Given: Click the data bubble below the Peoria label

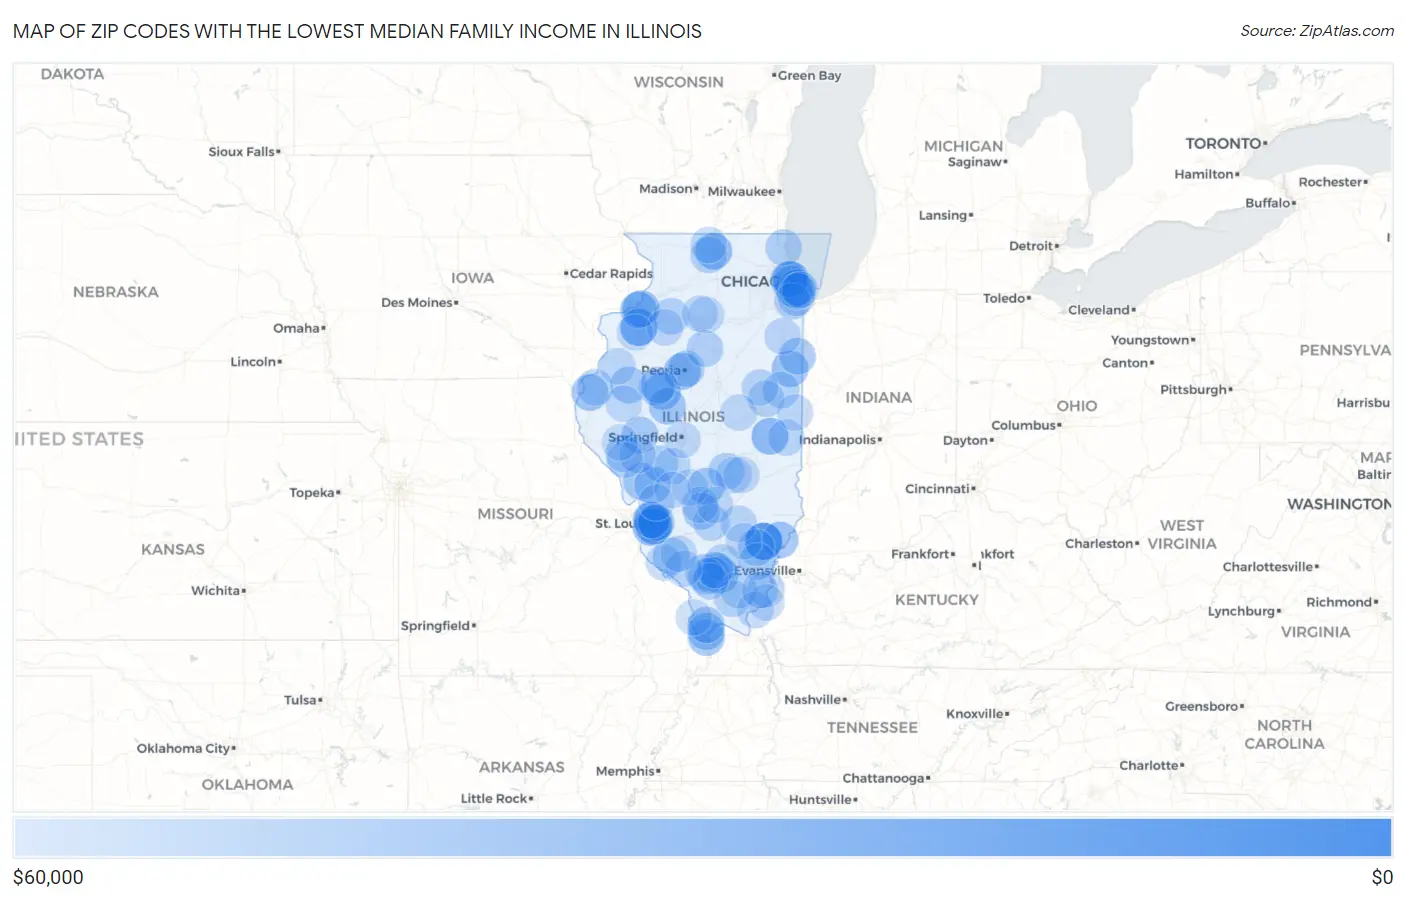Looking at the screenshot, I should [659, 386].
